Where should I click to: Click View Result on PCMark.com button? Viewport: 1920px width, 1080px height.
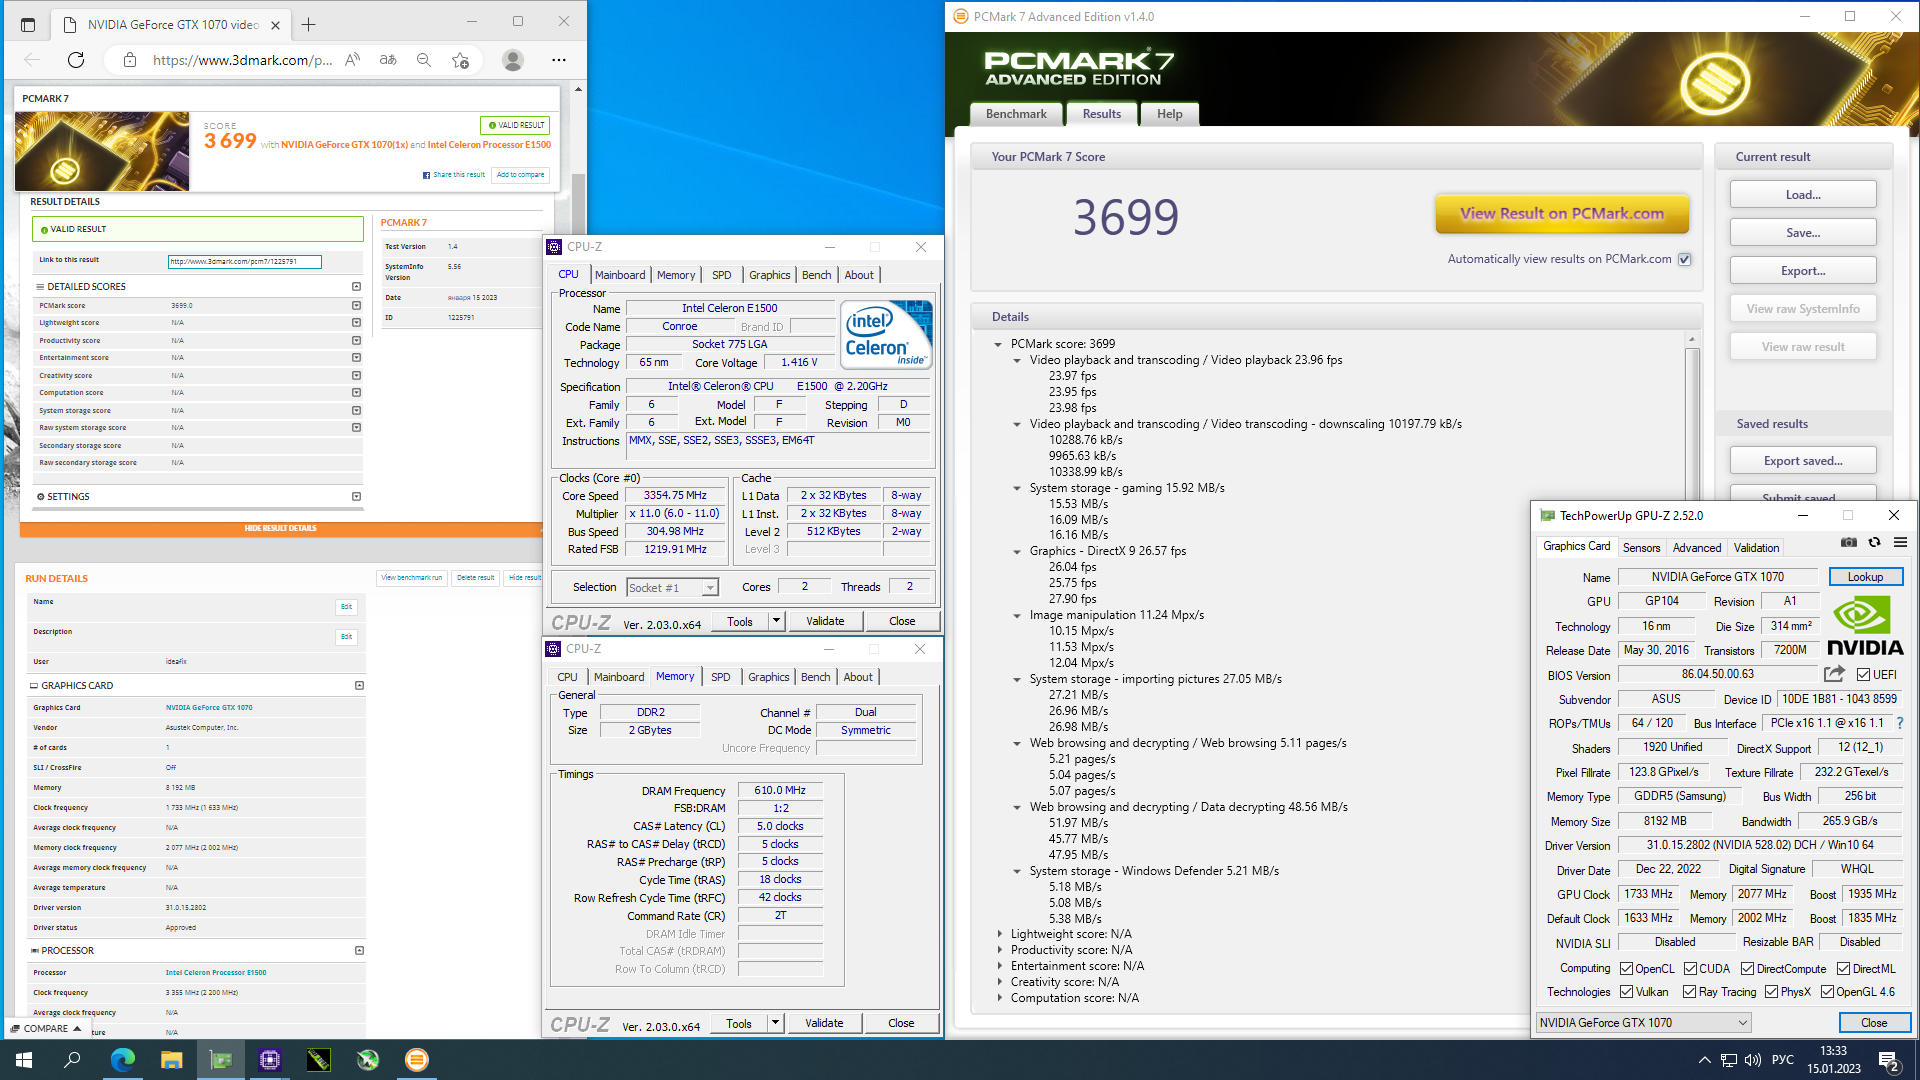pyautogui.click(x=1562, y=213)
